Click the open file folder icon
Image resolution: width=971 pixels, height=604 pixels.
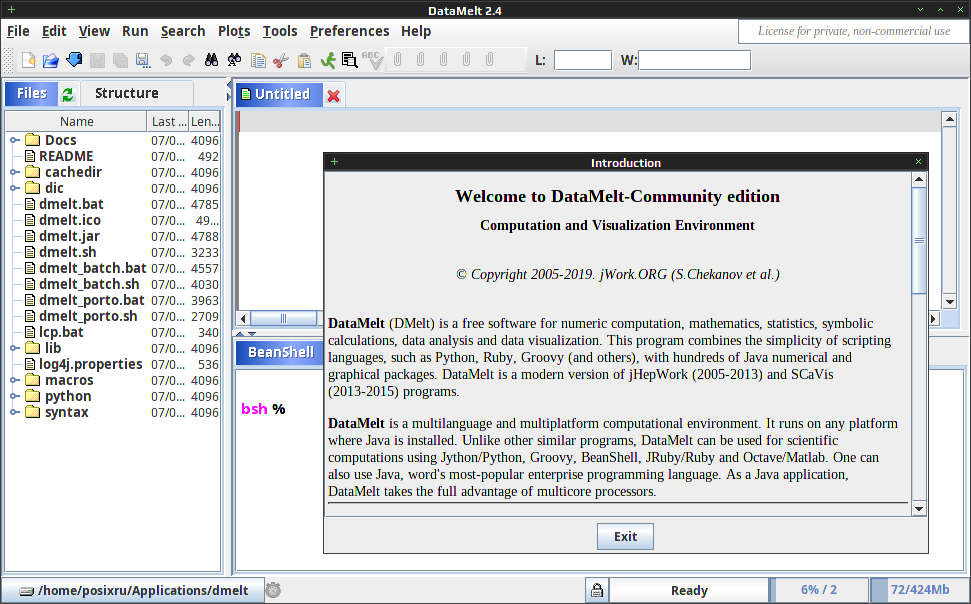point(51,60)
